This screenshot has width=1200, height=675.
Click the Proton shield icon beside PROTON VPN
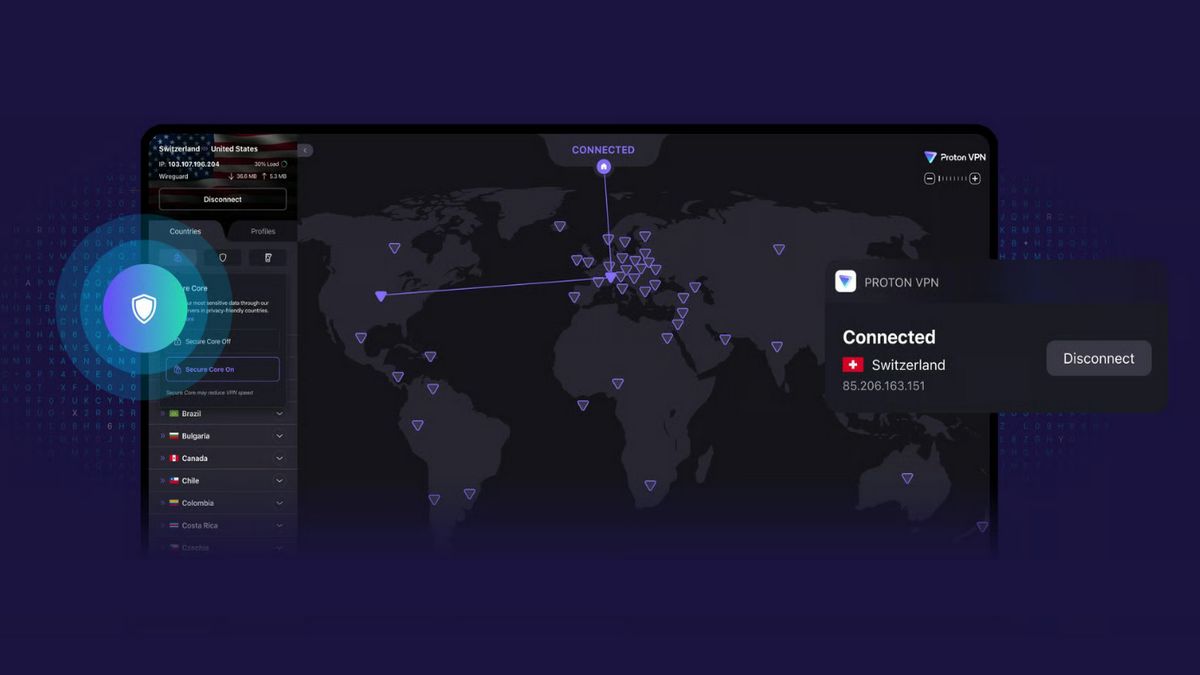[x=845, y=281]
